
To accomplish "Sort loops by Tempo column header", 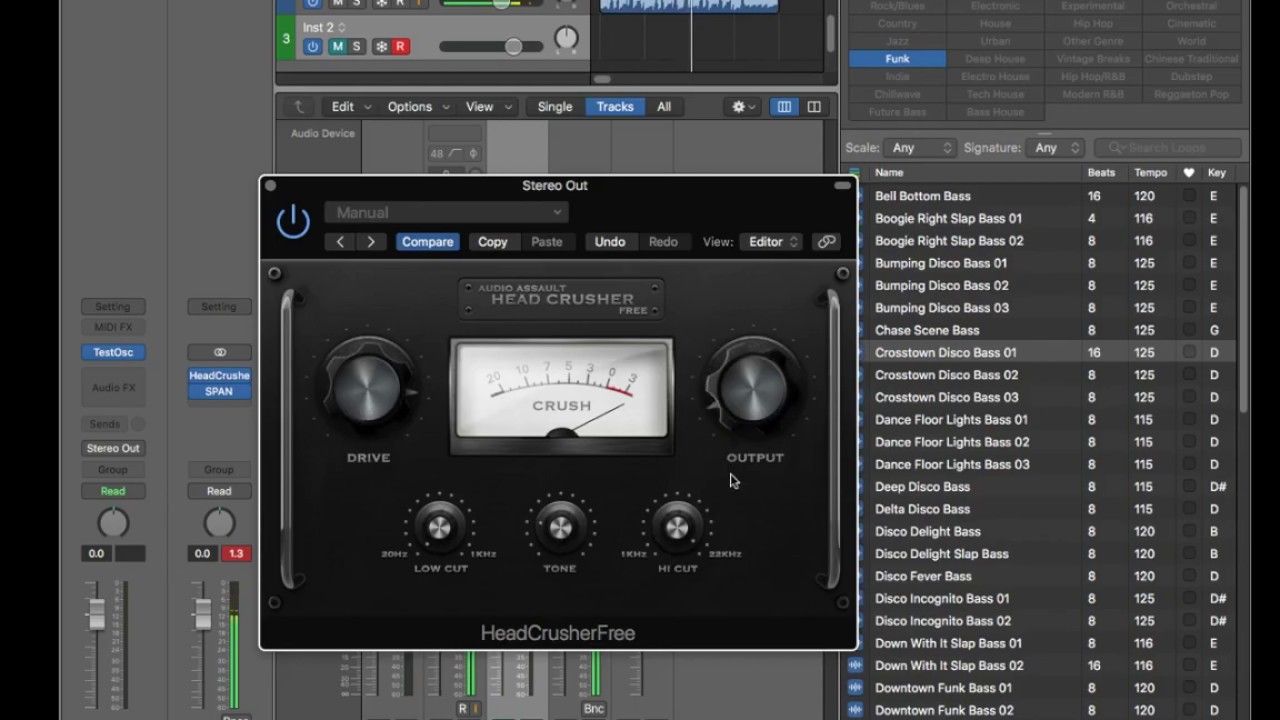I will [1150, 173].
